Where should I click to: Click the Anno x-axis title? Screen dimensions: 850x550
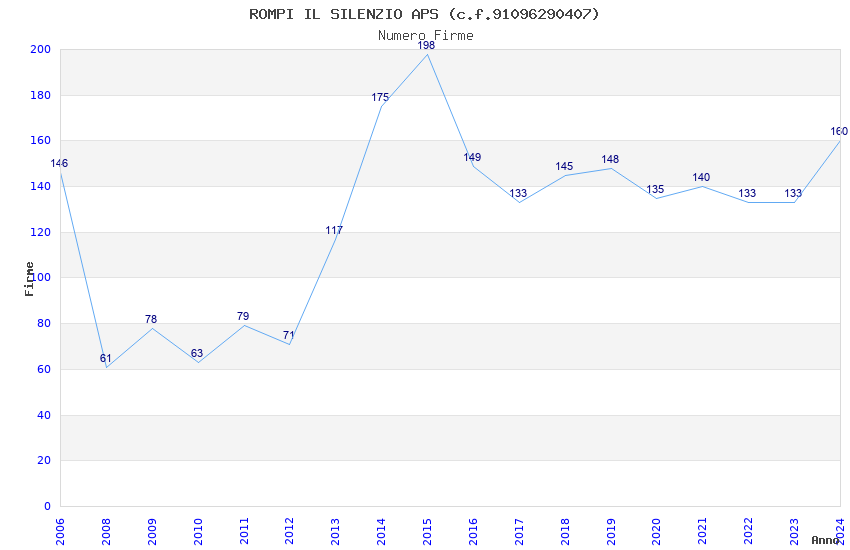tap(825, 540)
